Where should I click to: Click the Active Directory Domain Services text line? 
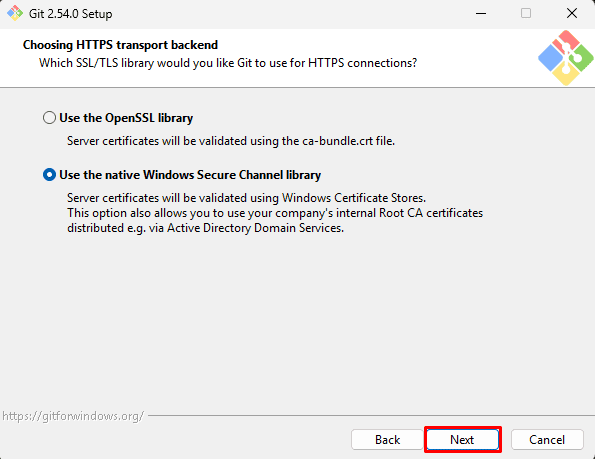(x=206, y=228)
